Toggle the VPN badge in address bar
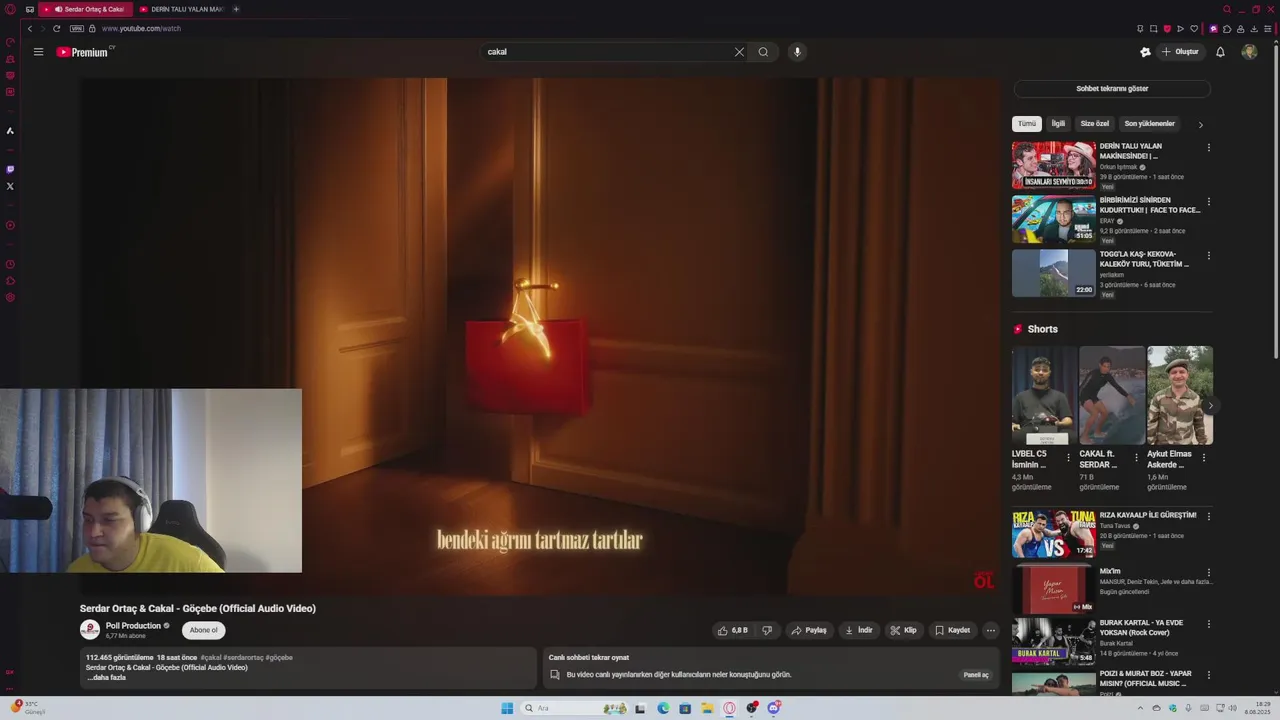Screen dimensions: 1280x720 (76, 29)
